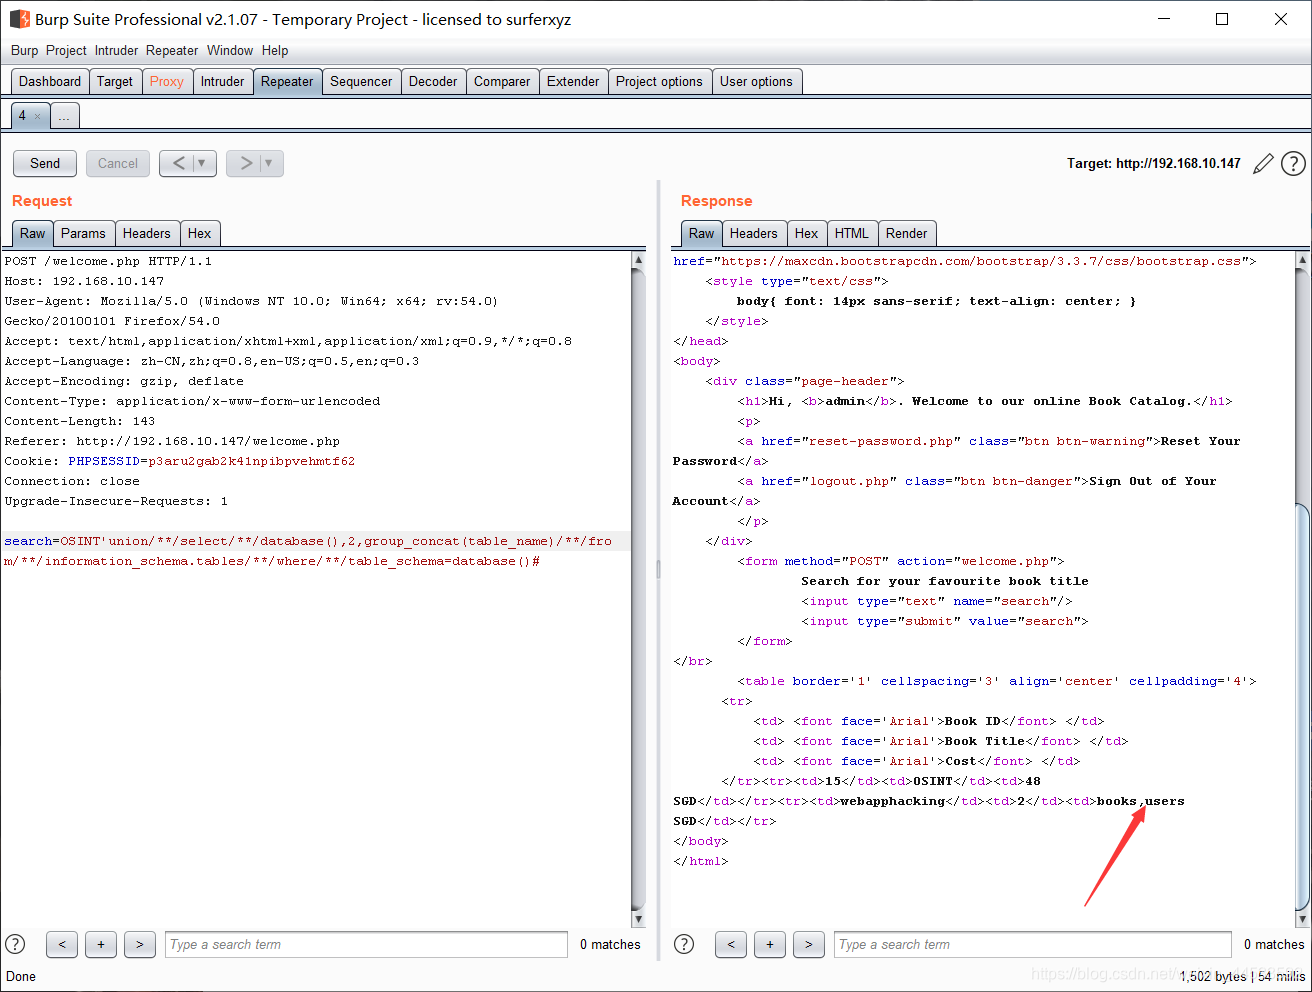
Task: Show request Headers view
Action: click(147, 234)
